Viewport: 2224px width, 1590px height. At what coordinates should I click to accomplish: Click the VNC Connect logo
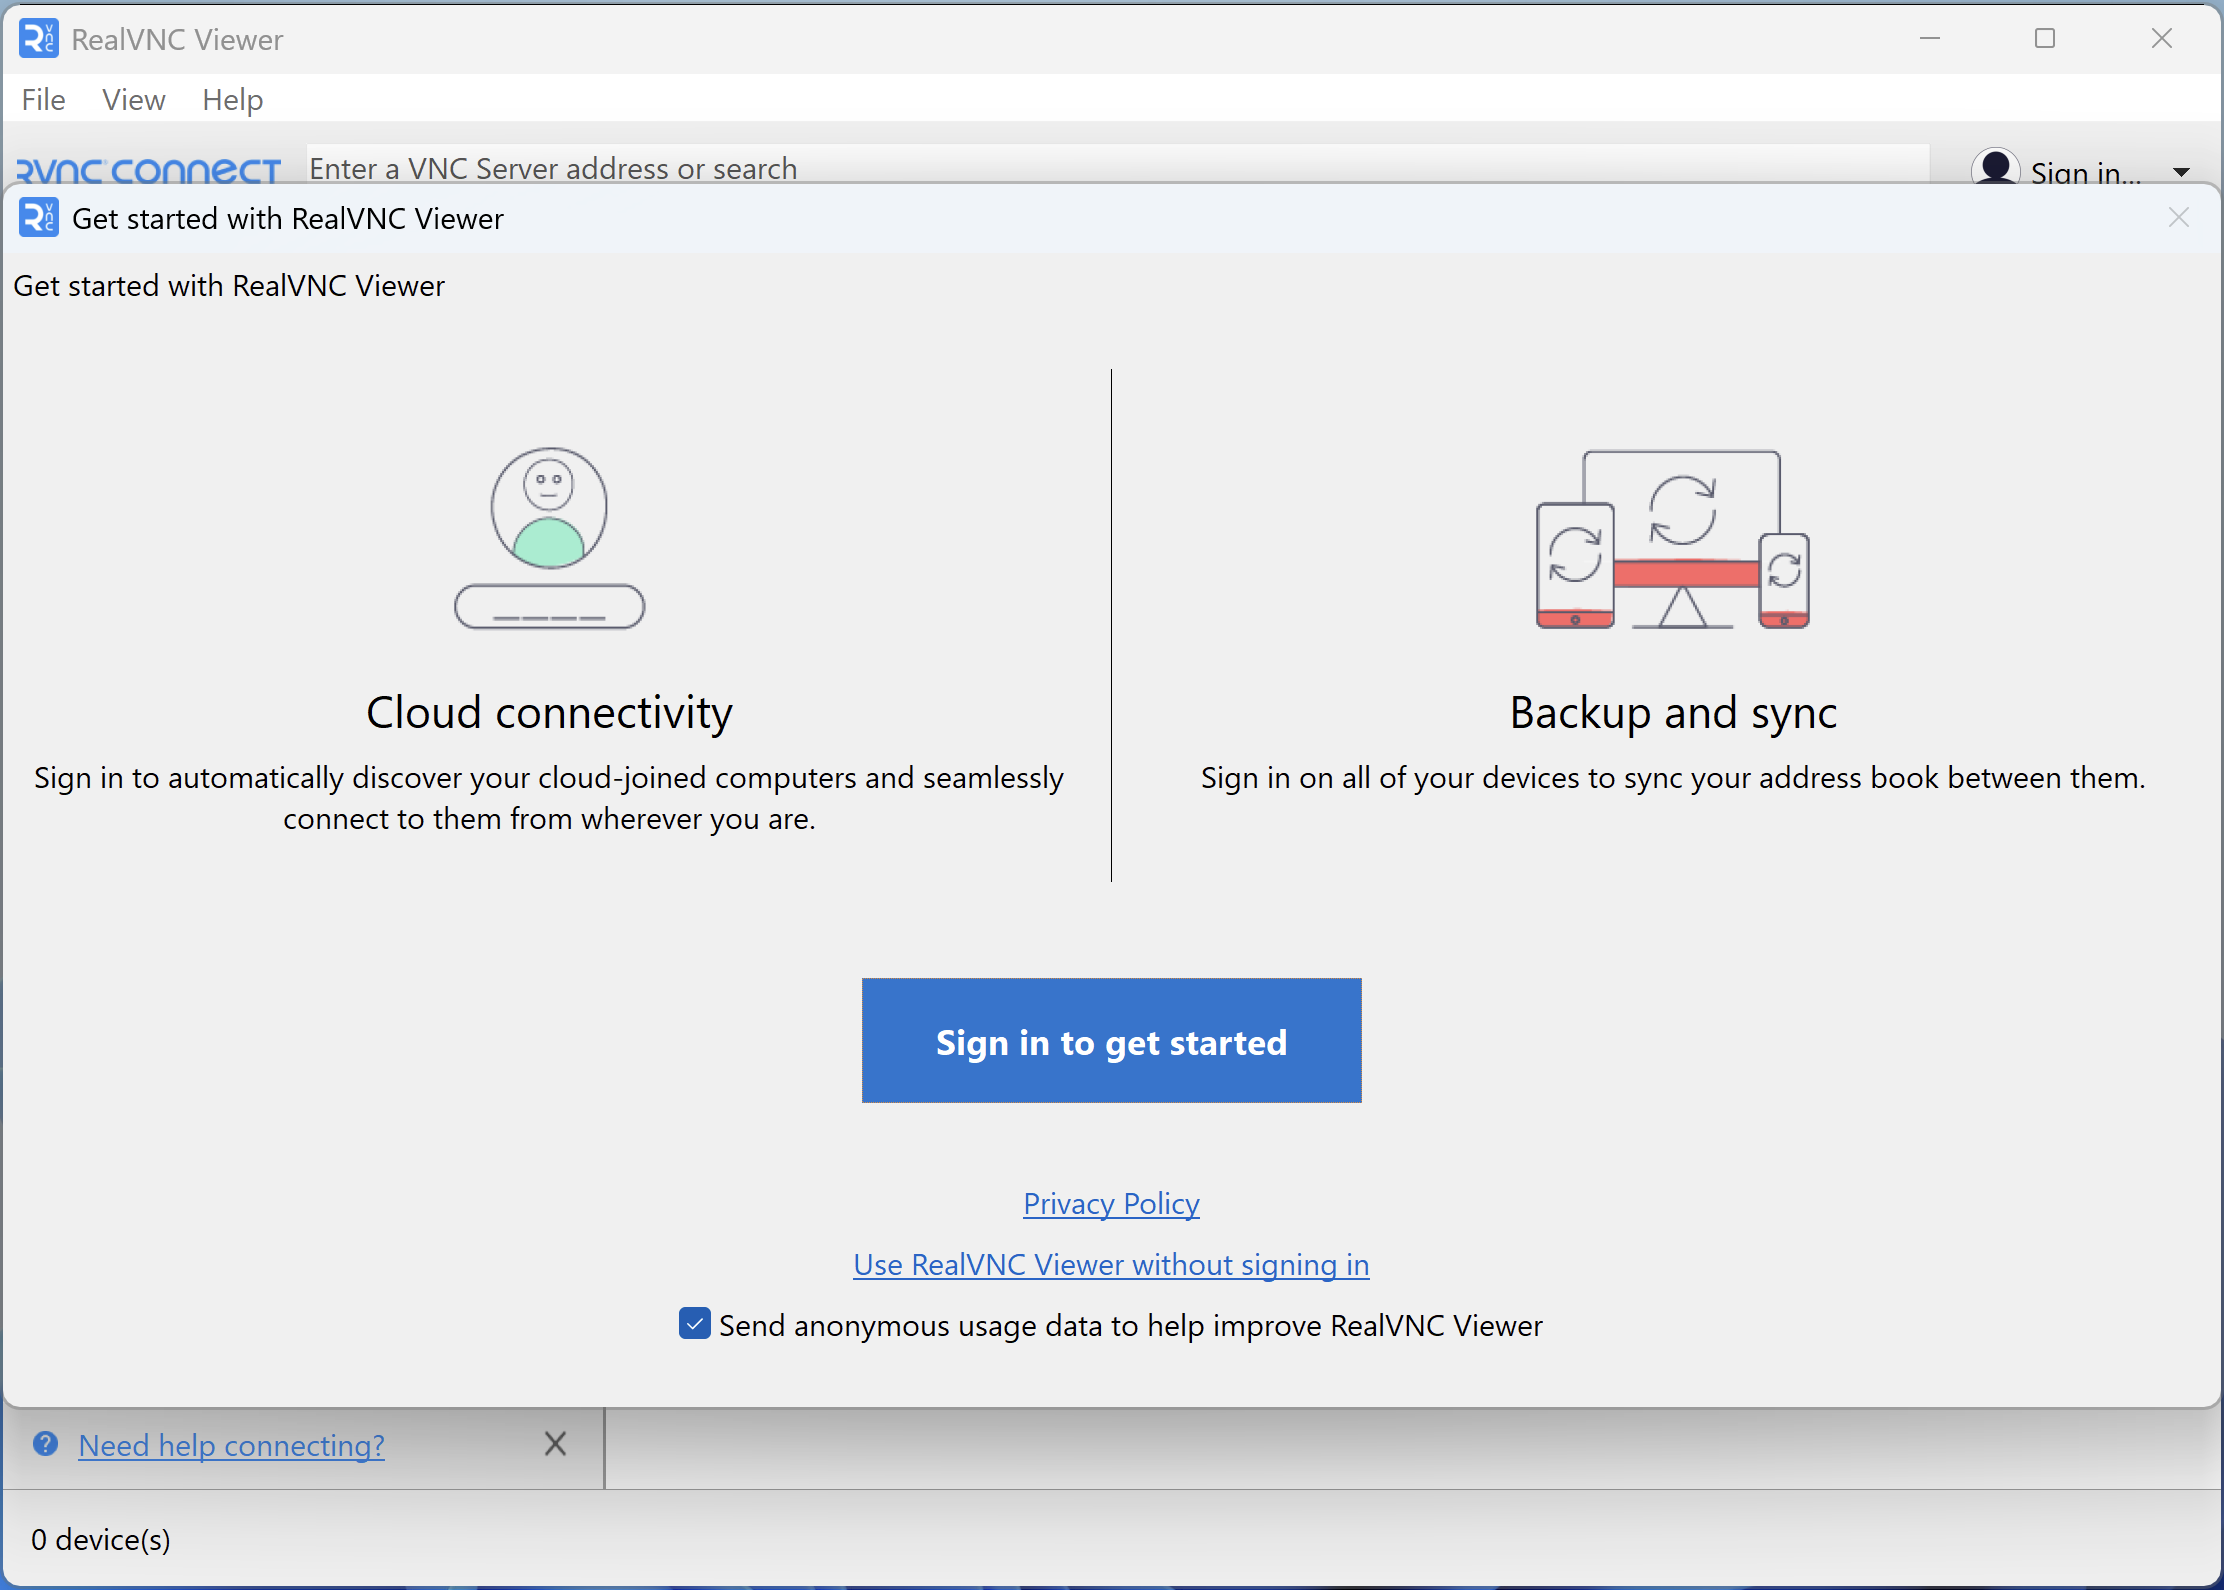(148, 170)
